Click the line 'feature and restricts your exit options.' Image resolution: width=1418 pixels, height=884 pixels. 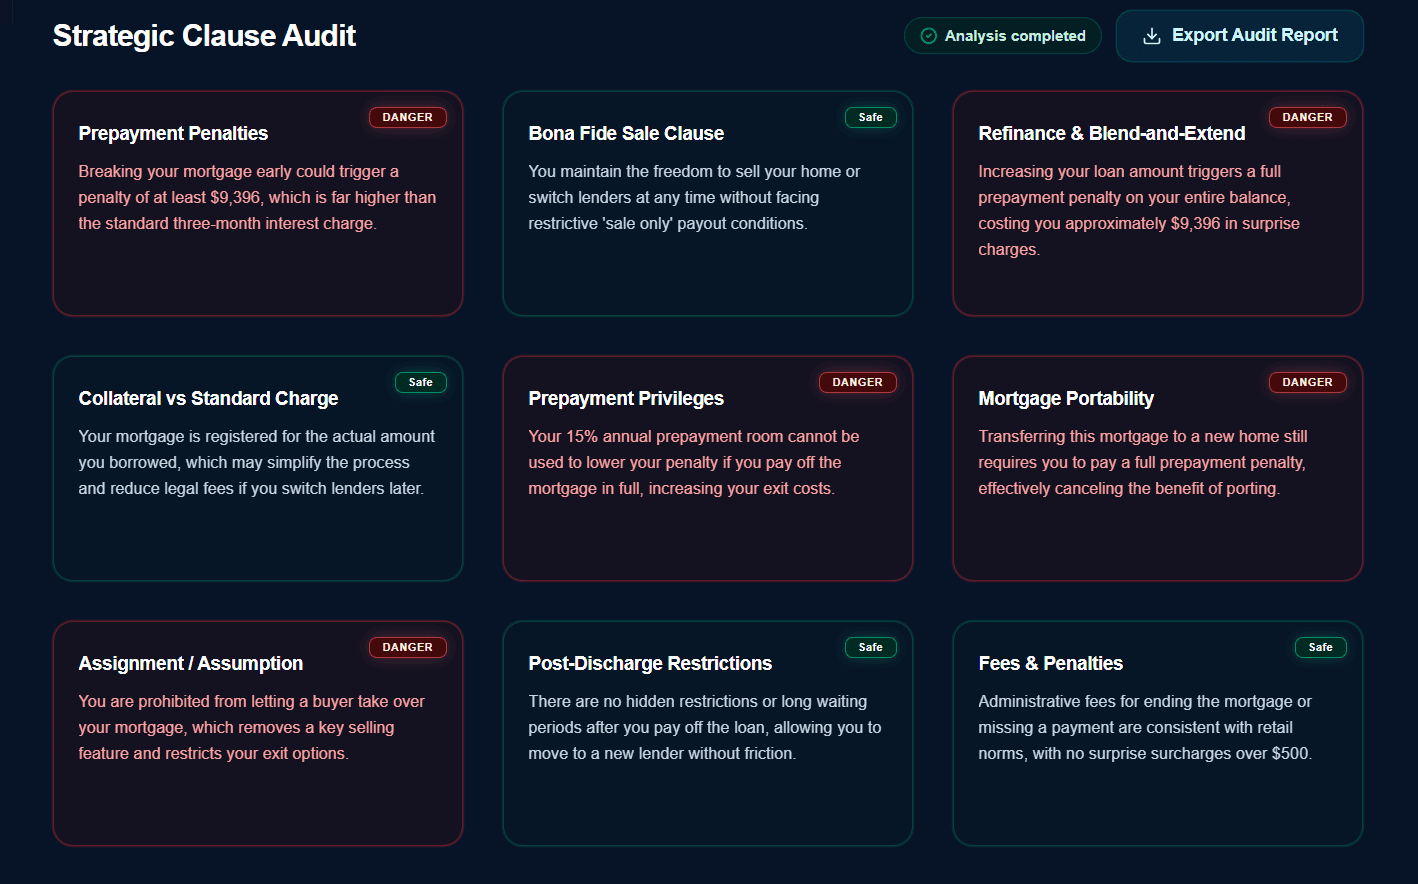[x=214, y=753]
